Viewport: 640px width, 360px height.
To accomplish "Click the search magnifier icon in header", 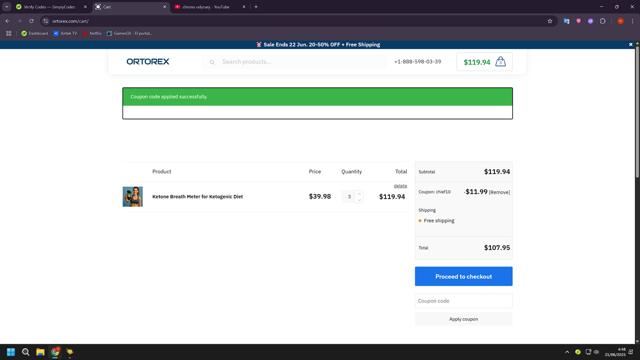I will point(212,62).
